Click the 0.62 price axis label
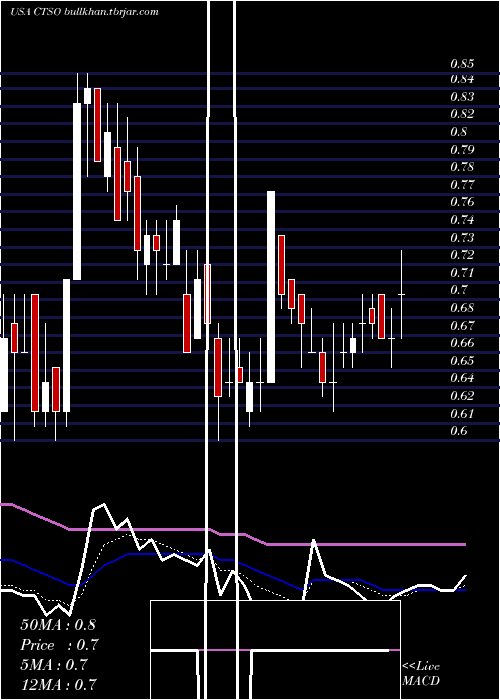500x700 pixels. [462, 396]
